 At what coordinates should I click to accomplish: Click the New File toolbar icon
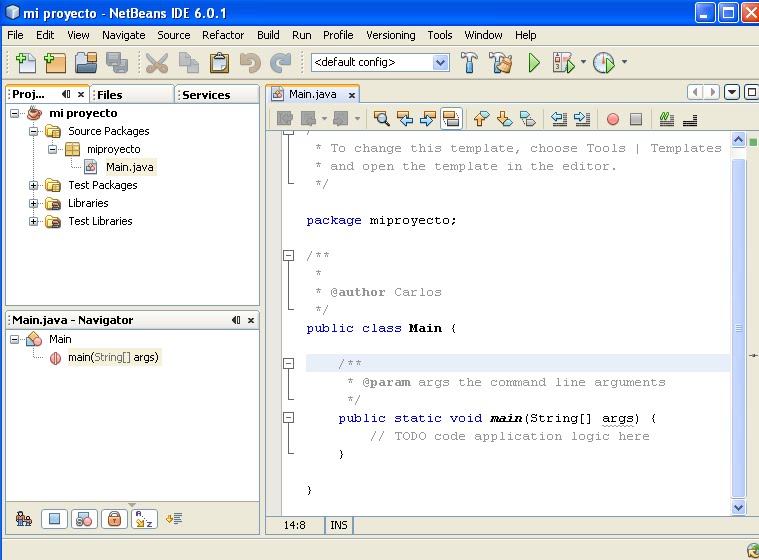coord(26,63)
